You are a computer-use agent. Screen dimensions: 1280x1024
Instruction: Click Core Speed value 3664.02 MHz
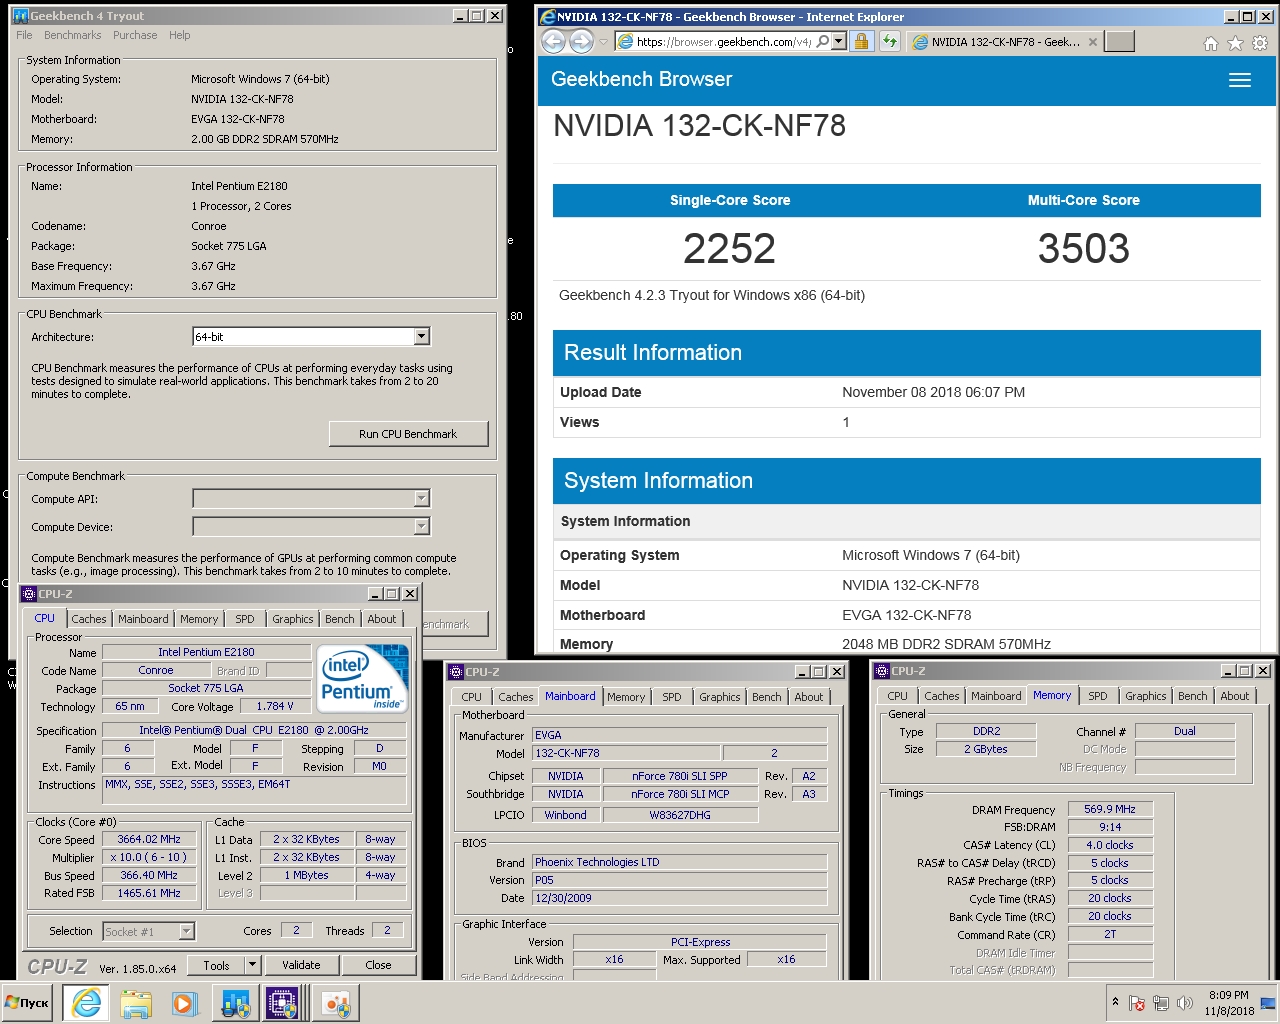coord(149,839)
